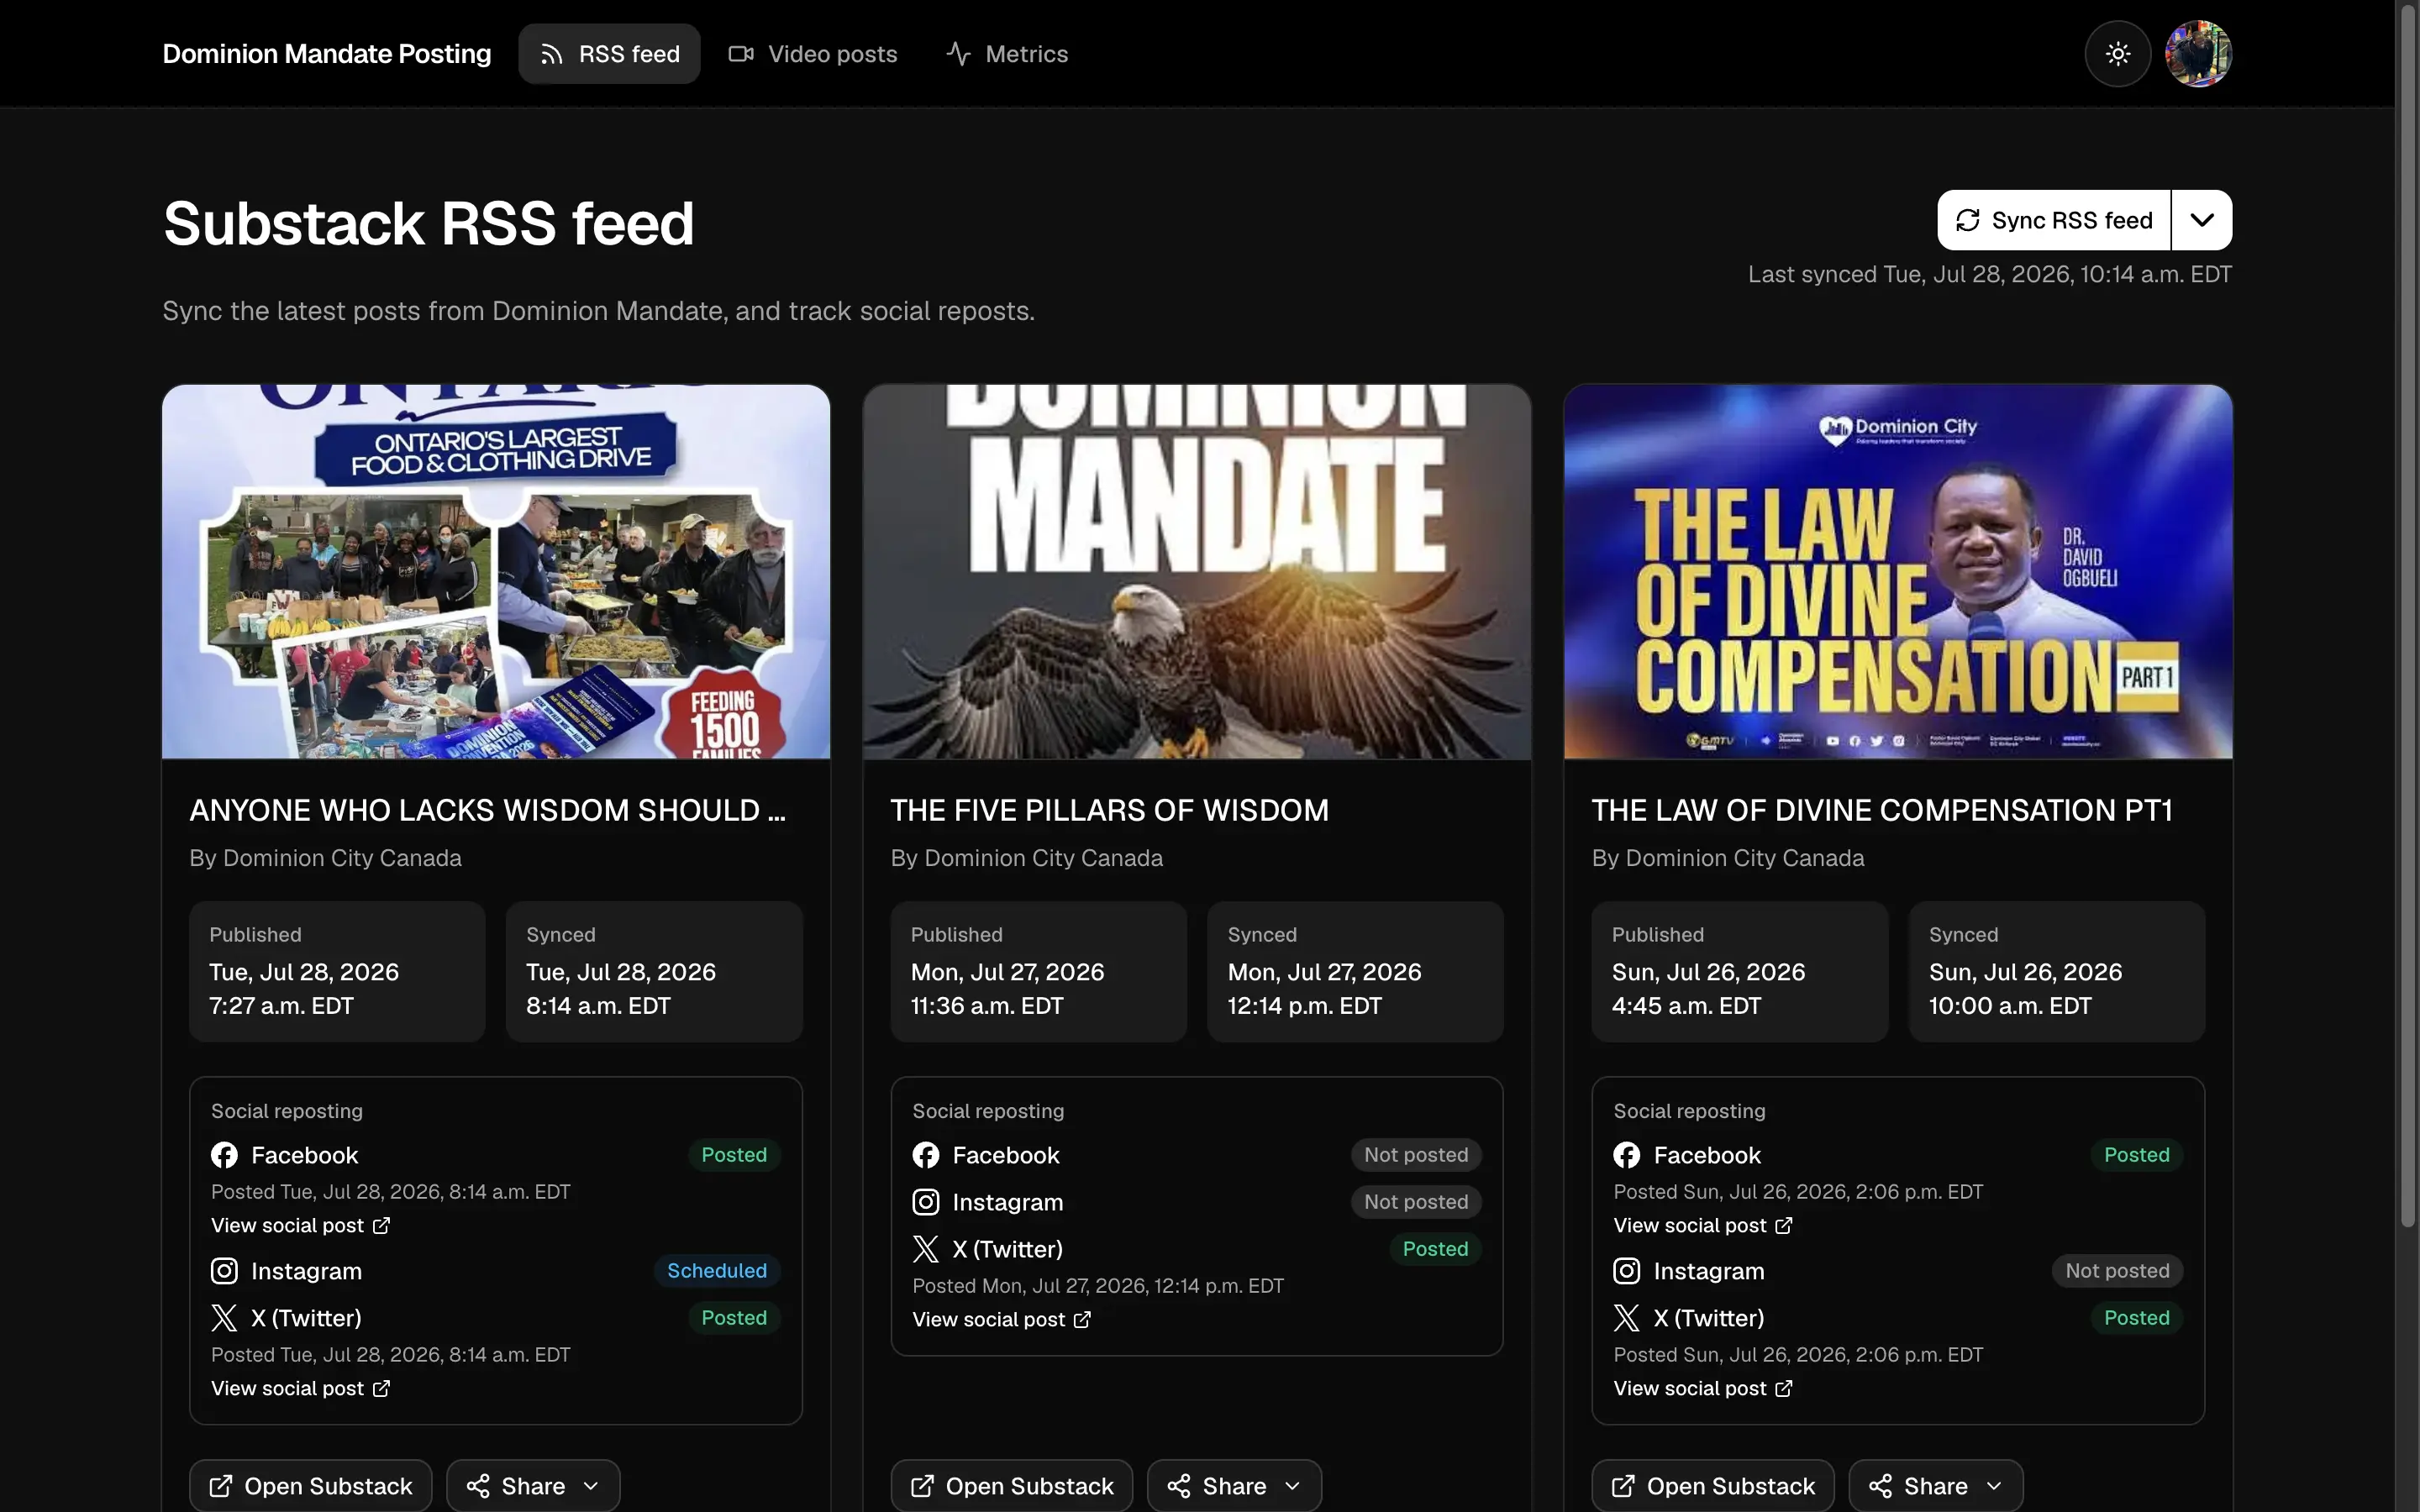This screenshot has height=1512, width=2420.
Task: Go to the Metrics tab
Action: pyautogui.click(x=1006, y=54)
